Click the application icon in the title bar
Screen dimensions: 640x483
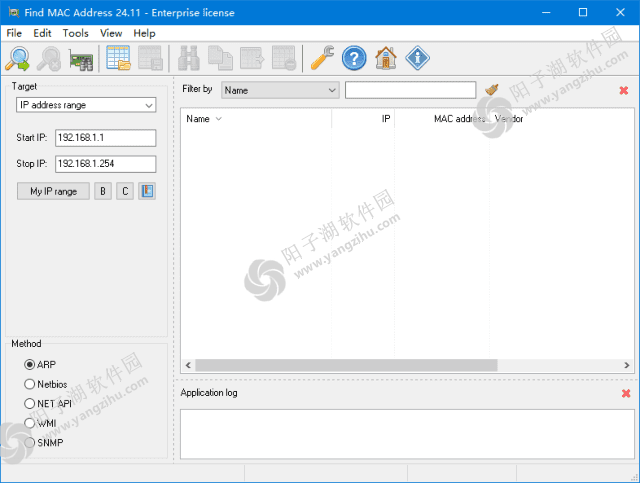(13, 12)
